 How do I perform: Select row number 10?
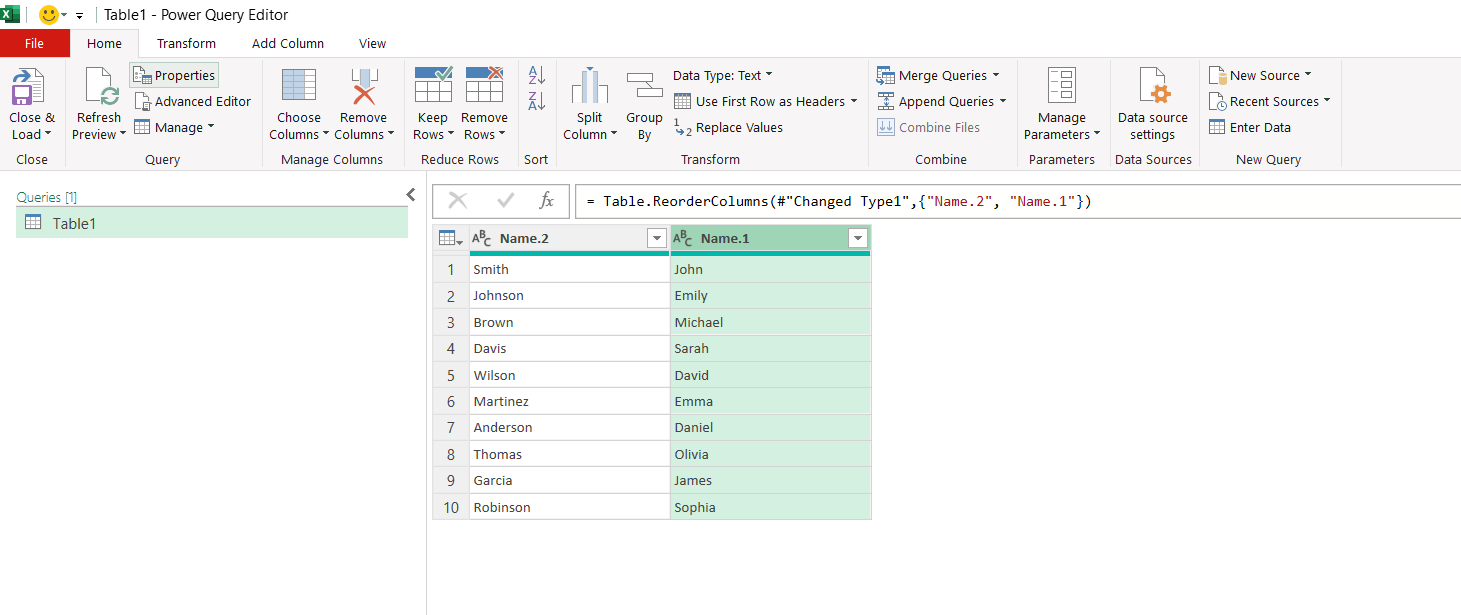click(x=451, y=507)
